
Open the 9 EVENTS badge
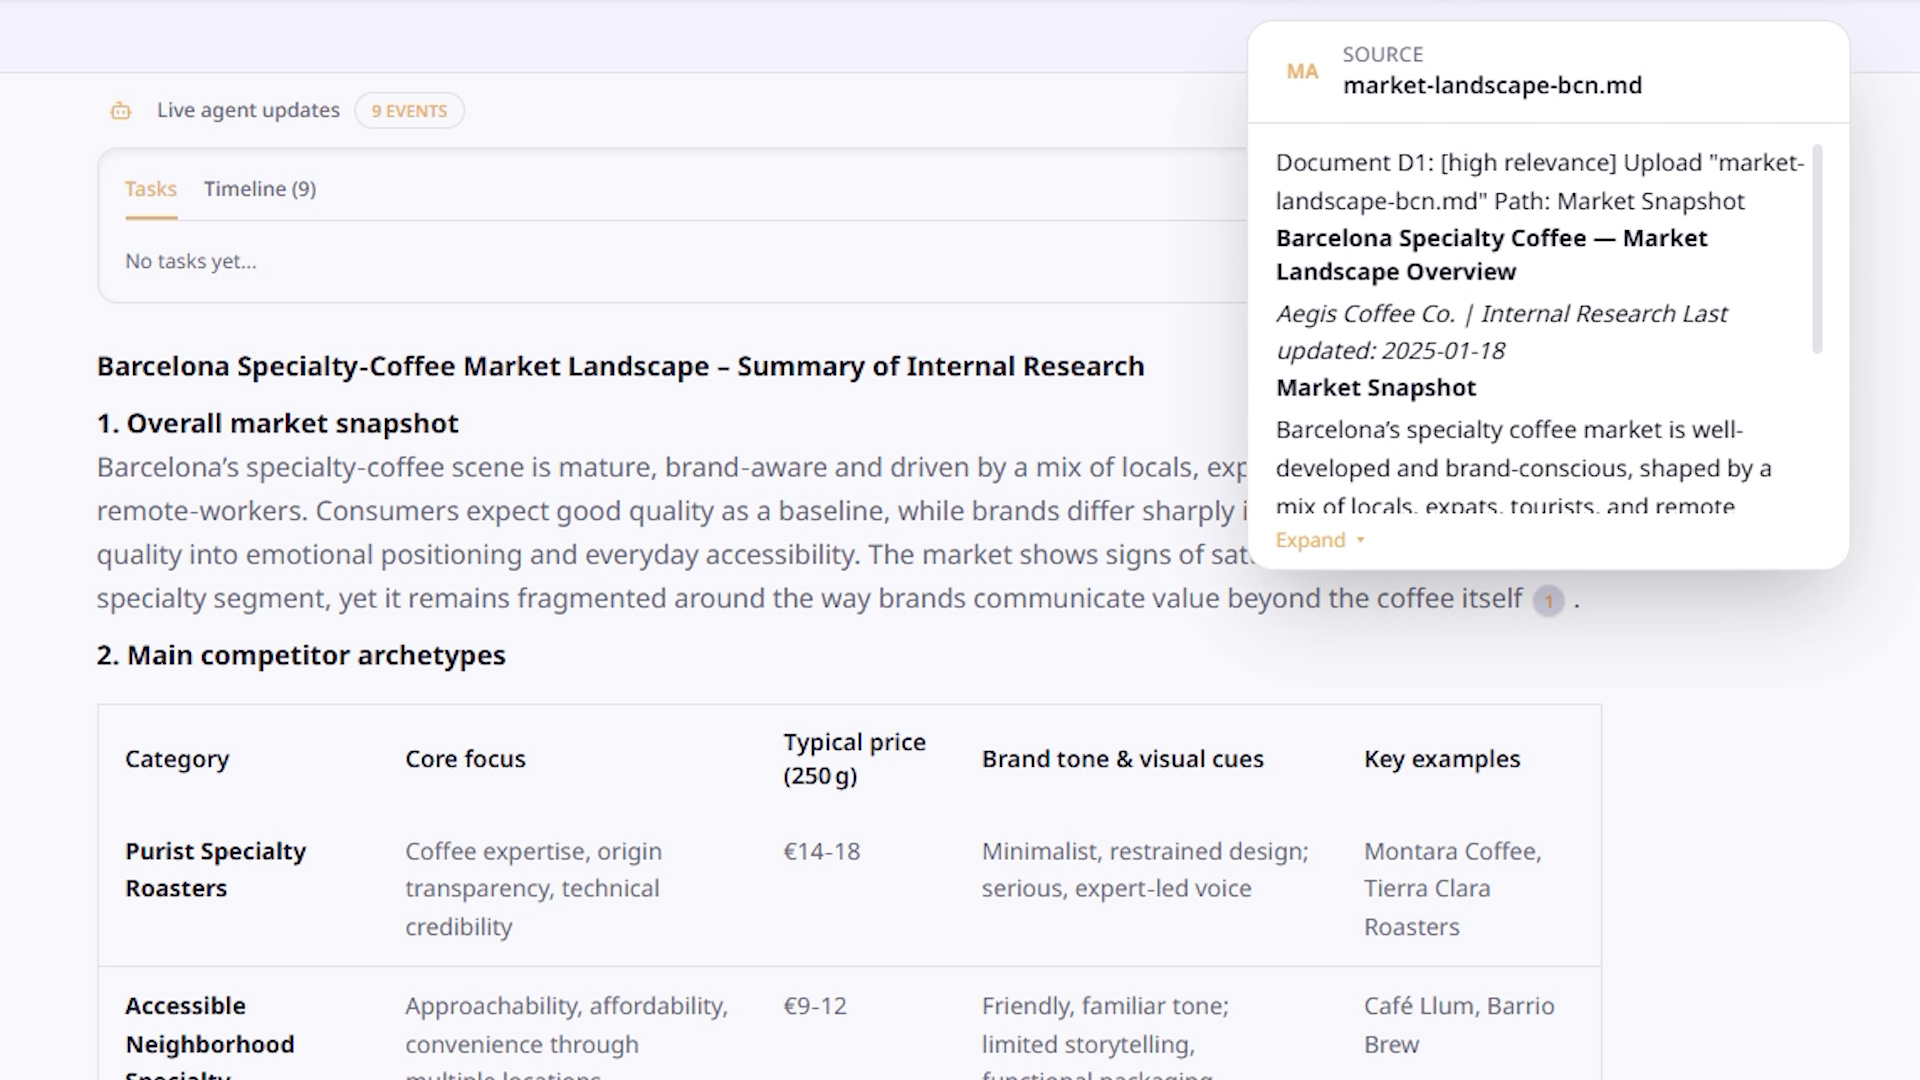tap(409, 111)
